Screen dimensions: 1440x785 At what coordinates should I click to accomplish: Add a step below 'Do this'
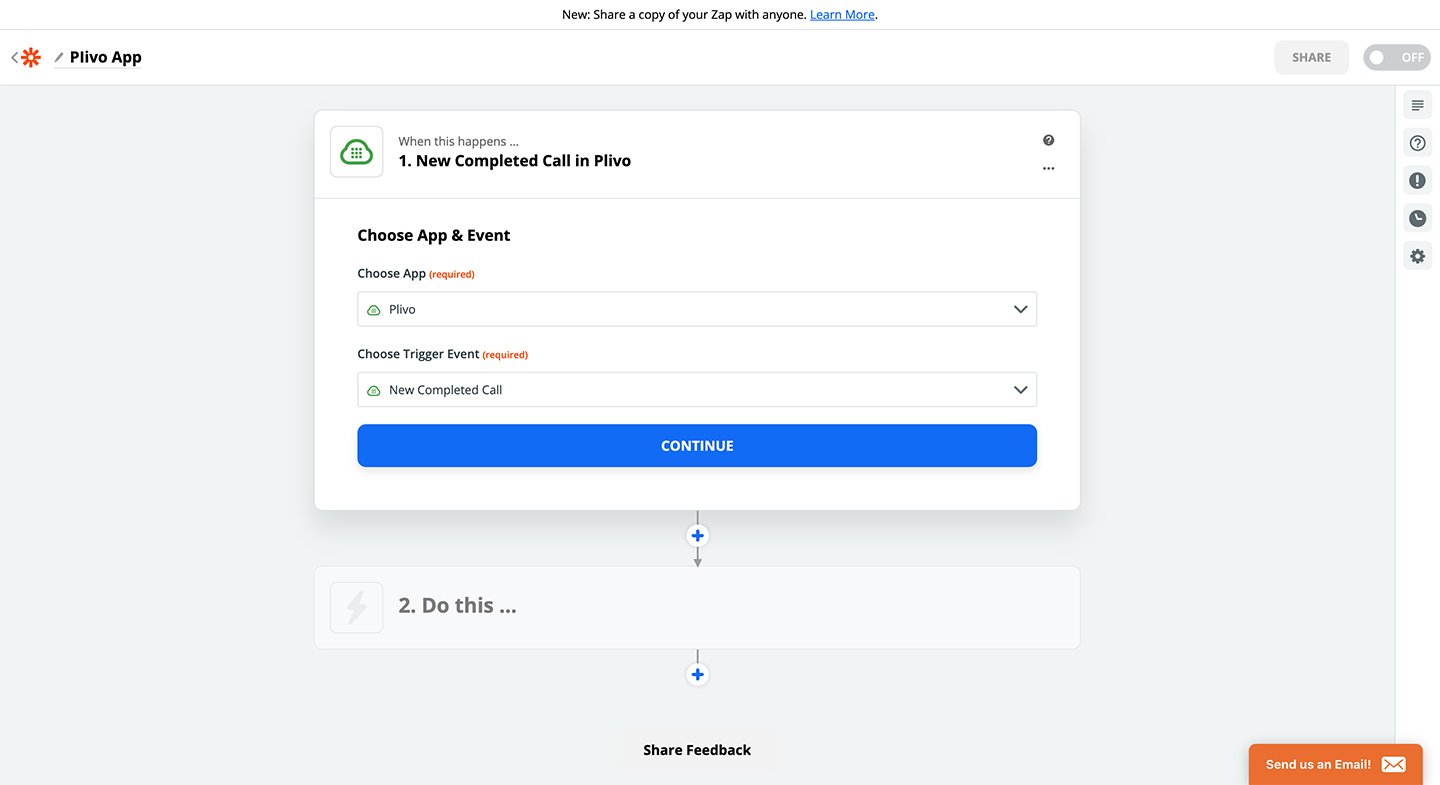pyautogui.click(x=698, y=675)
